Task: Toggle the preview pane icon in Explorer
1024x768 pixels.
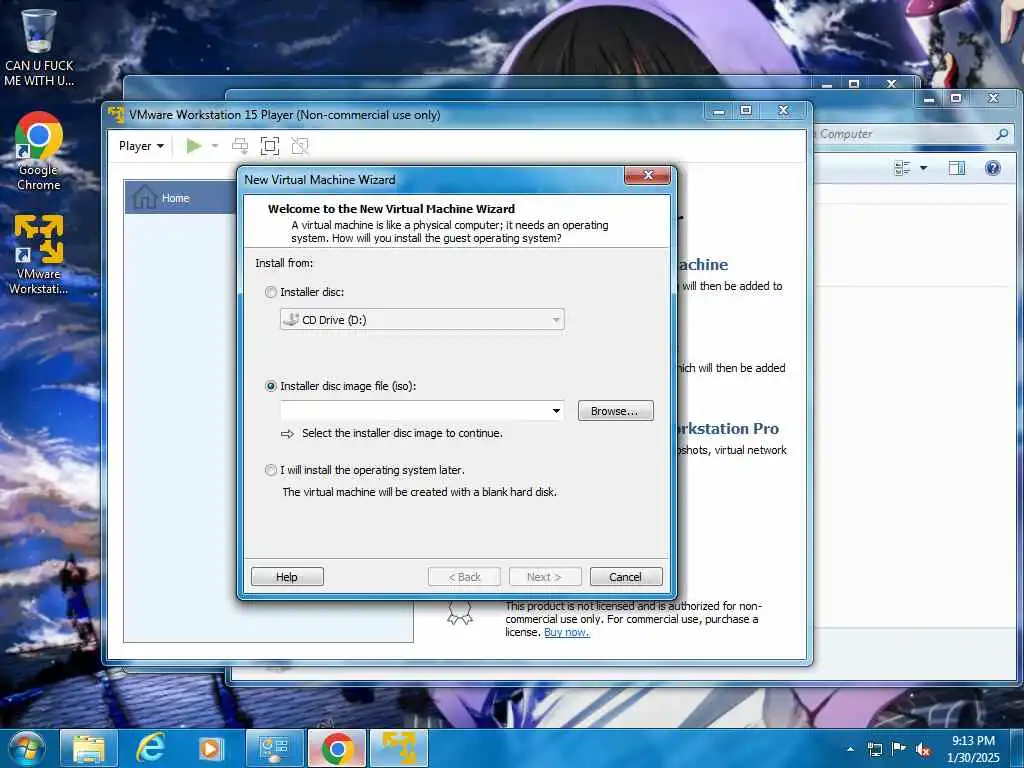Action: pos(956,168)
